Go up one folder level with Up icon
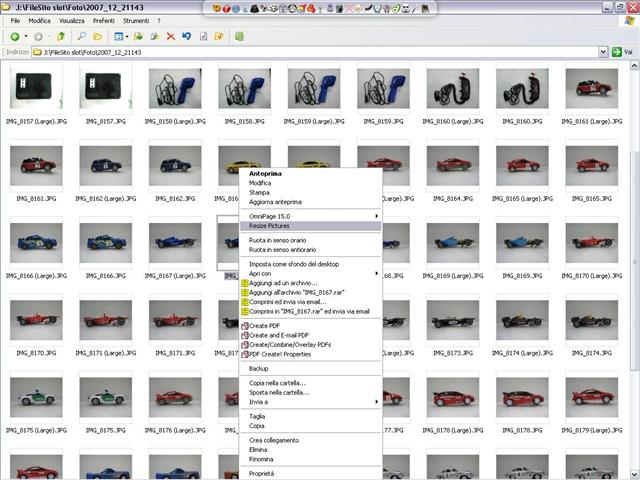 click(61, 36)
